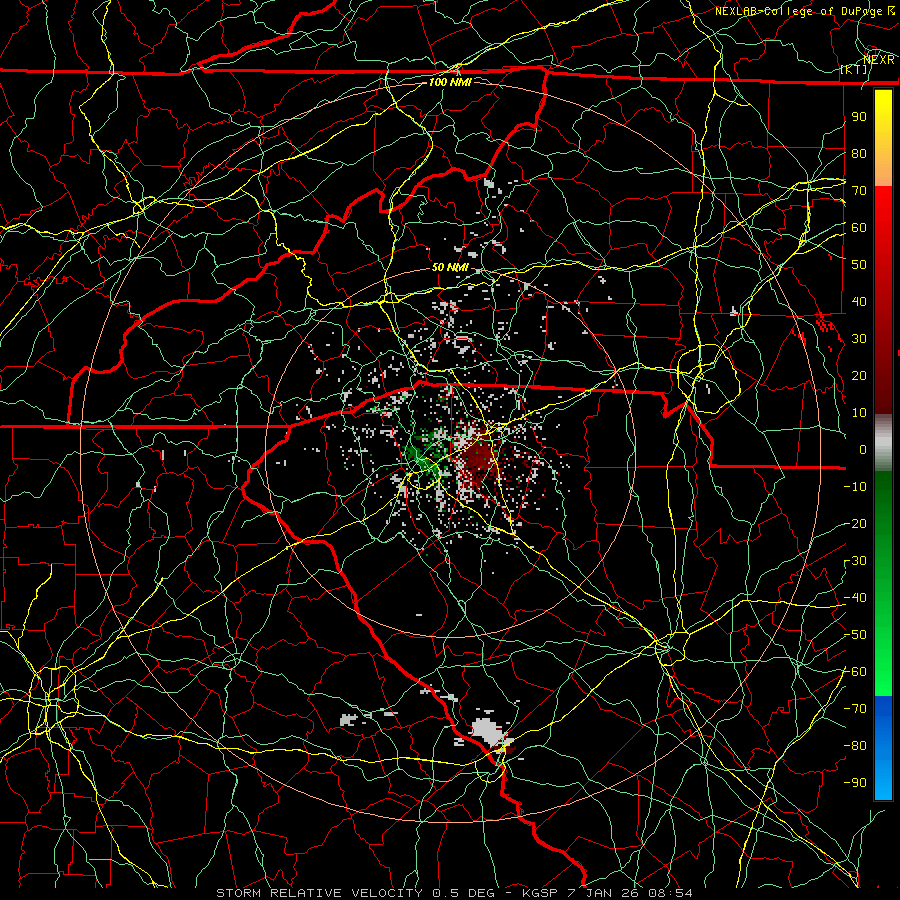
Task: Select the 0 value on velocity scale
Action: [863, 449]
